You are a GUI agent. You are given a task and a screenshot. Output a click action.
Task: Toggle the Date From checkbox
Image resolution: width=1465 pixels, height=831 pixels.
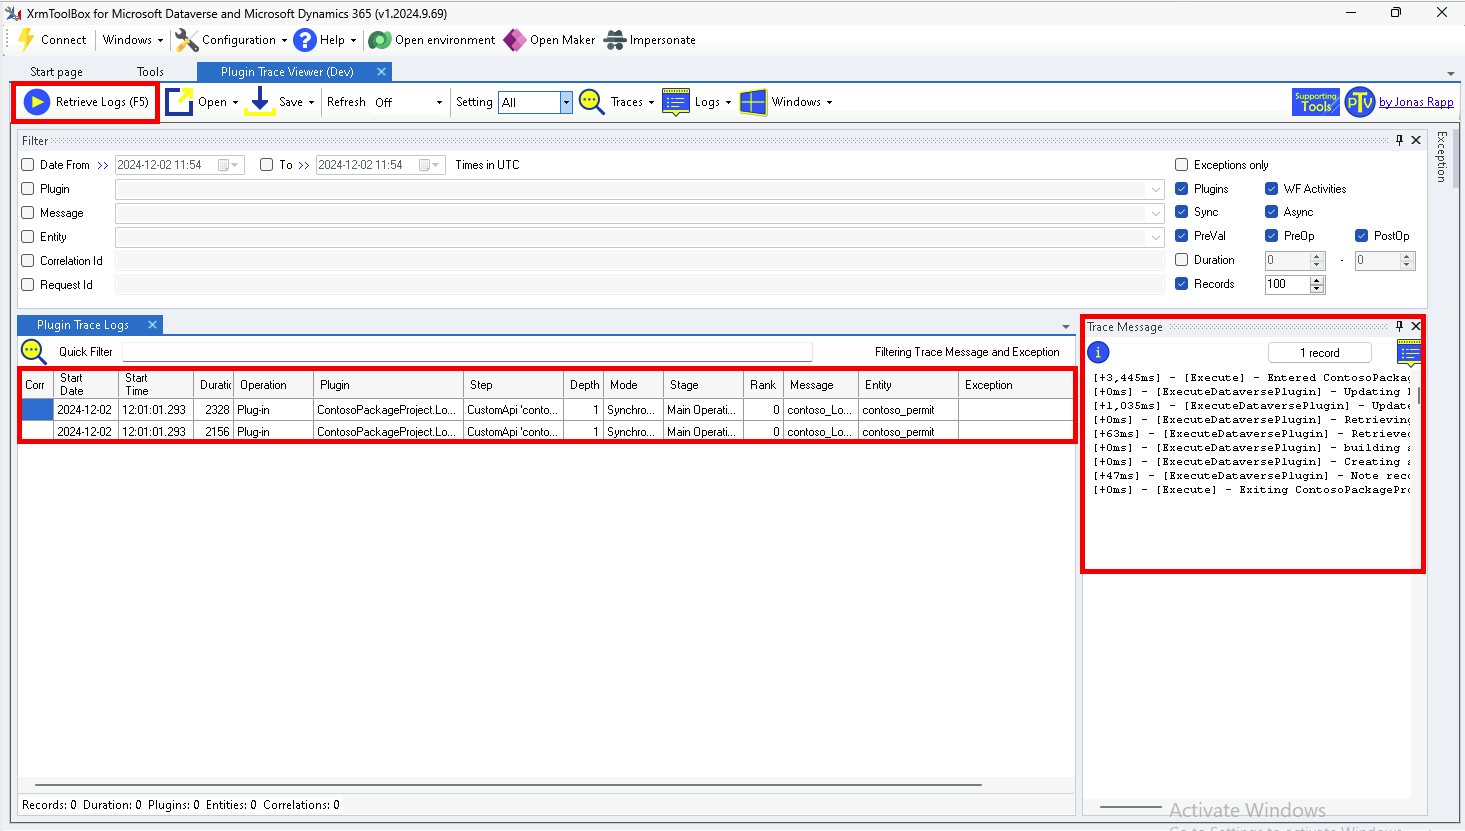tap(28, 165)
